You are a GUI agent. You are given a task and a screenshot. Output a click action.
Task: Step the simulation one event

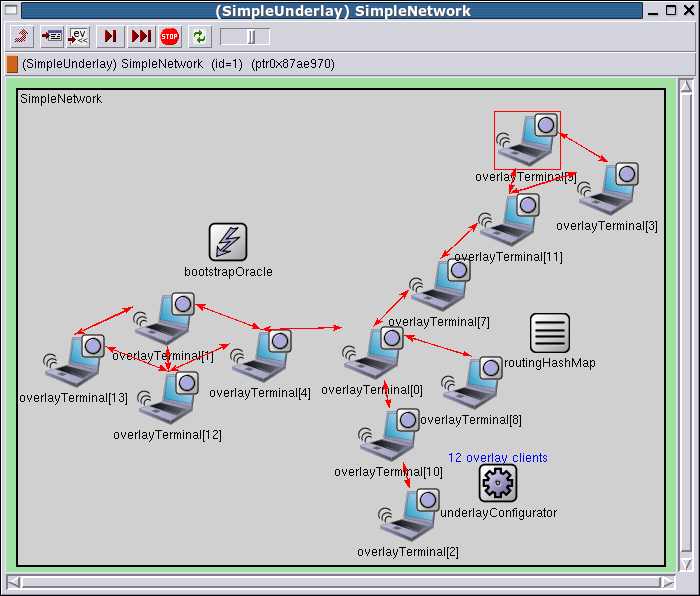pos(110,36)
